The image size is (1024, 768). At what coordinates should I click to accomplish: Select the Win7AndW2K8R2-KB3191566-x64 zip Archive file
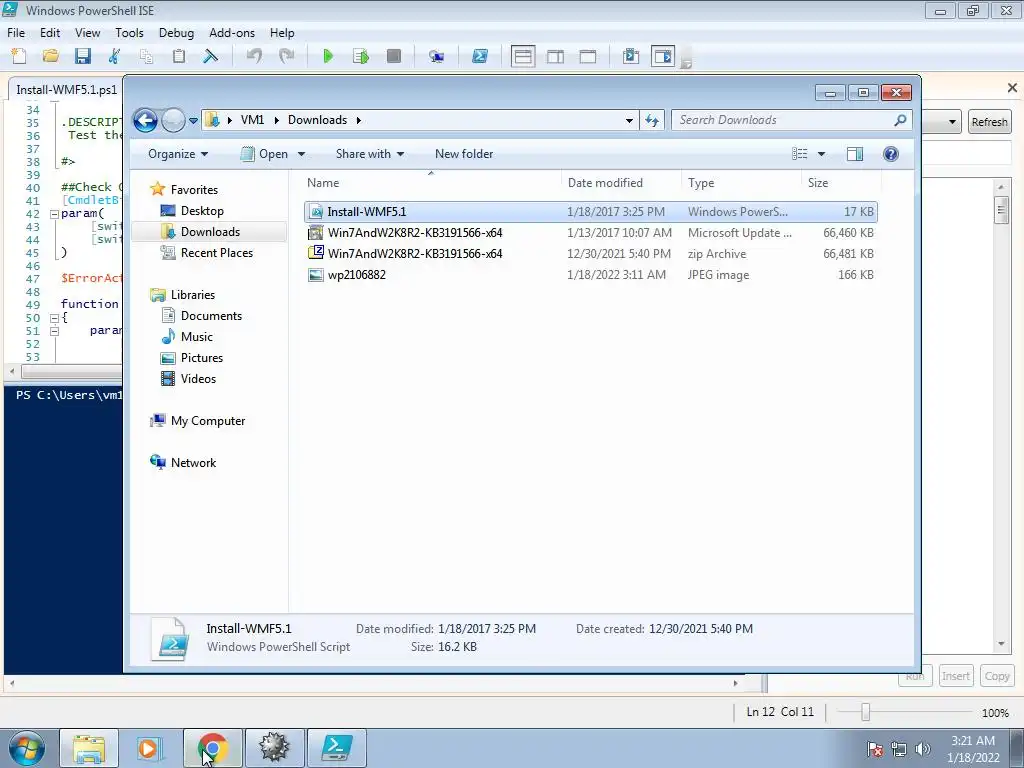[591, 254]
